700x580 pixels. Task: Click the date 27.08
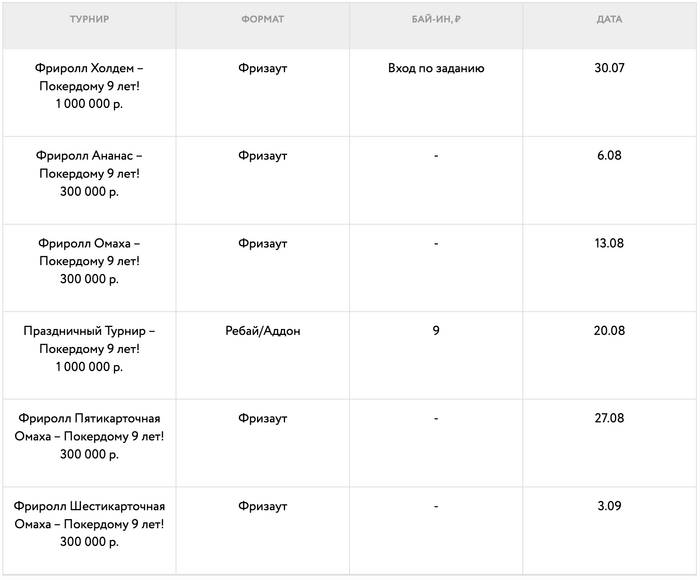click(609, 418)
